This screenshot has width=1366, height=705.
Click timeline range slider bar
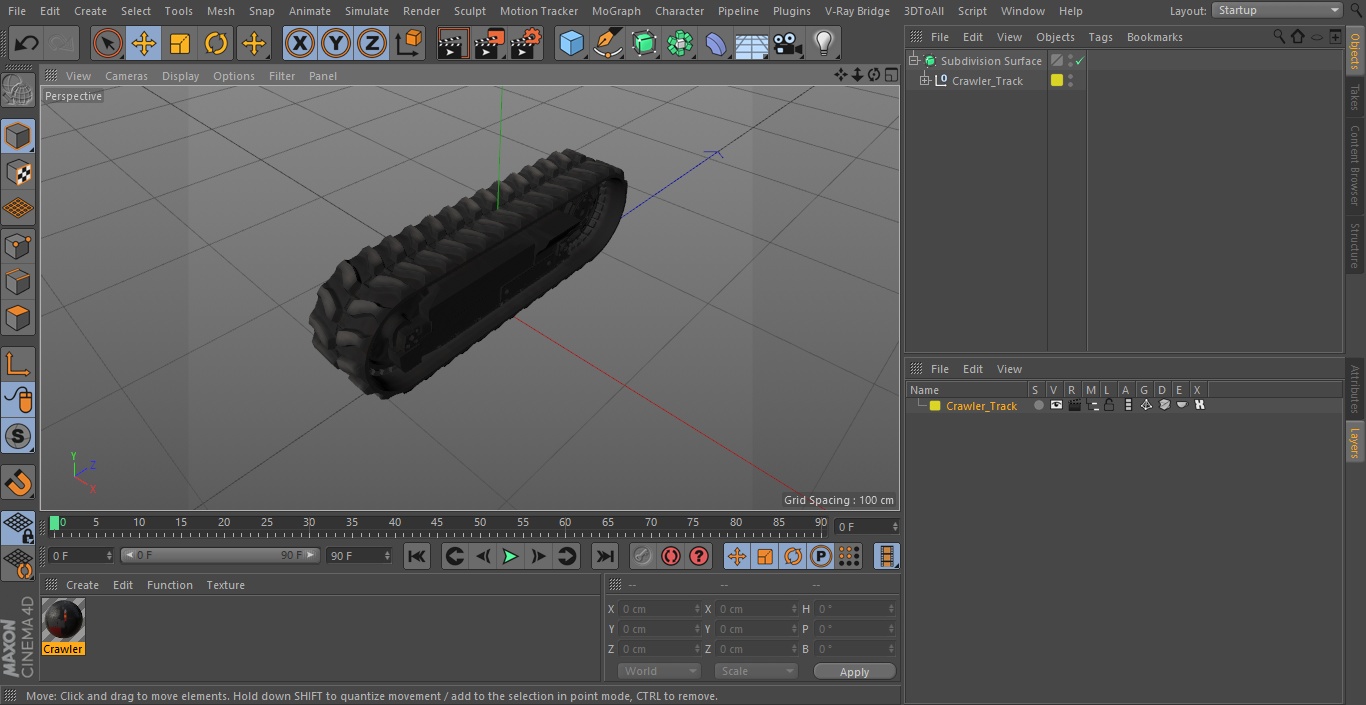220,555
